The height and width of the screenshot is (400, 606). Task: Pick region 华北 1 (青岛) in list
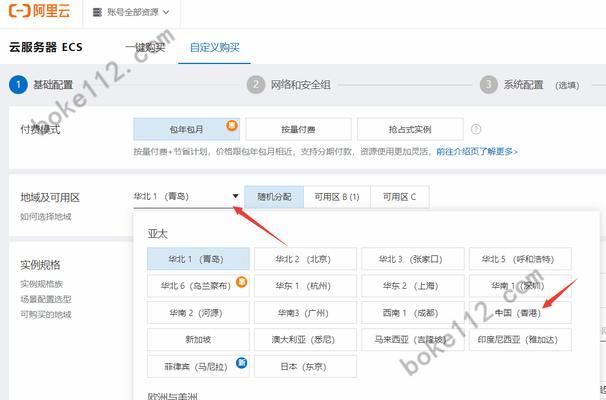198,259
